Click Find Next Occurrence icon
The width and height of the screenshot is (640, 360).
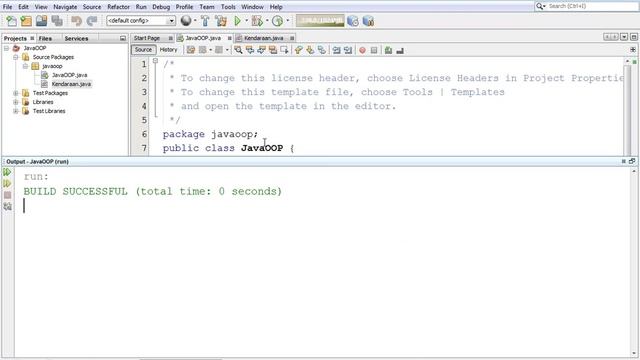coord(261,50)
